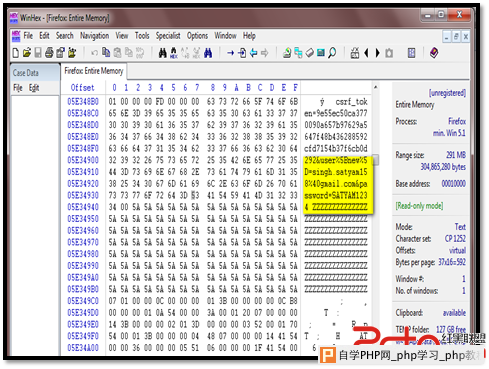Open the Specialist menu
Image resolution: width=489 pixels, height=369 pixels.
168,36
